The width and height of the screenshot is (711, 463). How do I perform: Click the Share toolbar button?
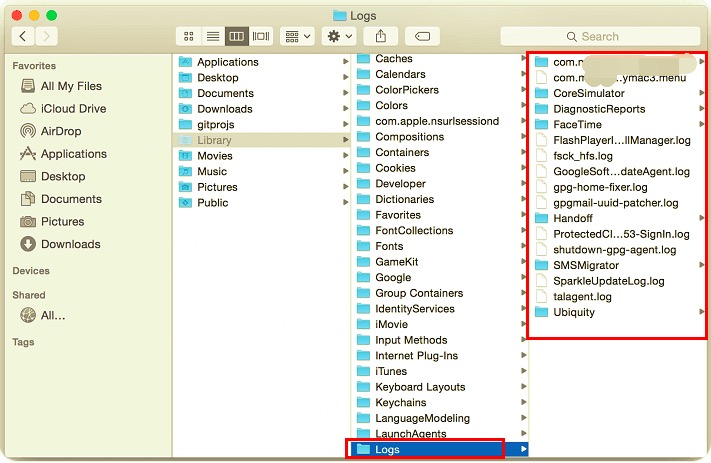(381, 36)
